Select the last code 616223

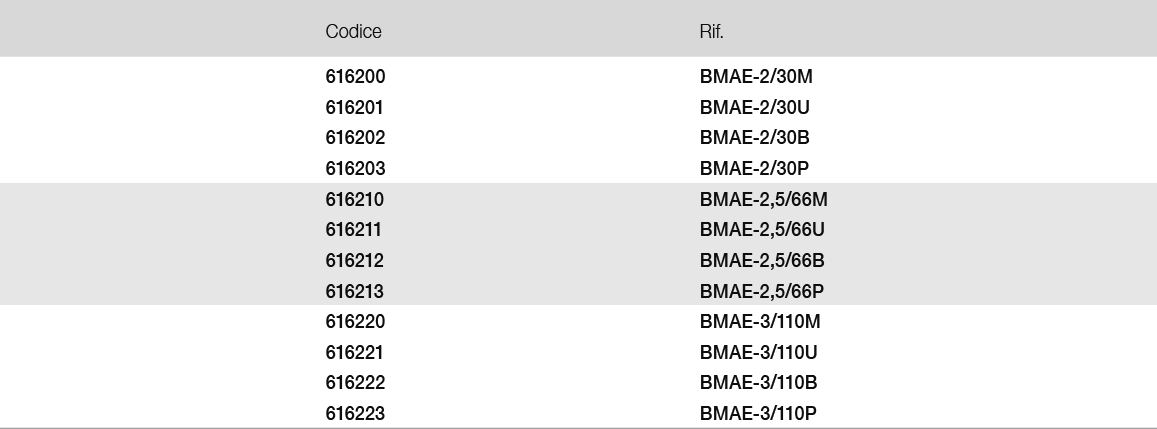[x=356, y=414]
